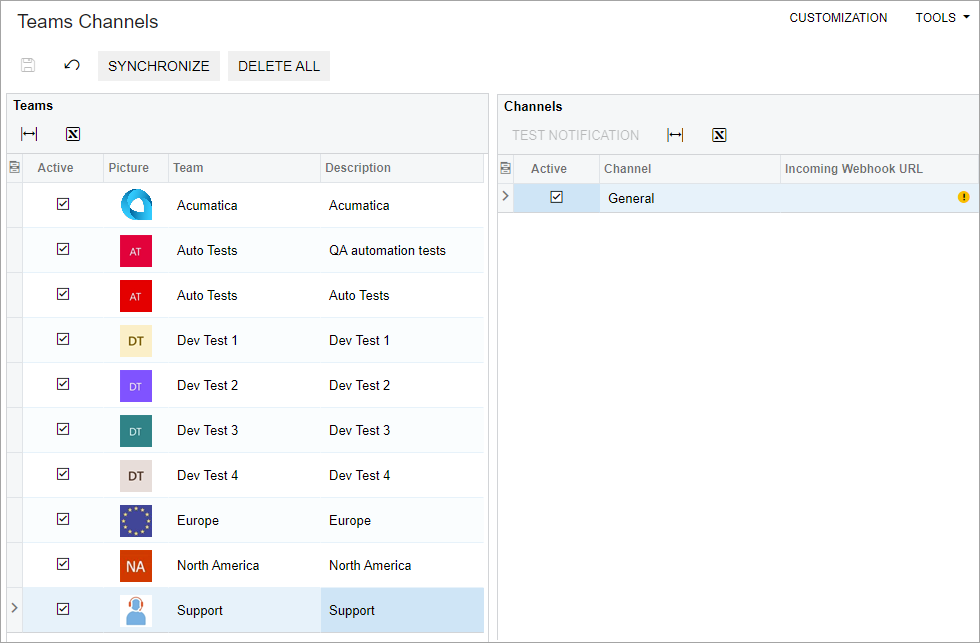Click the Undo arrow icon
The image size is (980, 643).
click(x=72, y=66)
